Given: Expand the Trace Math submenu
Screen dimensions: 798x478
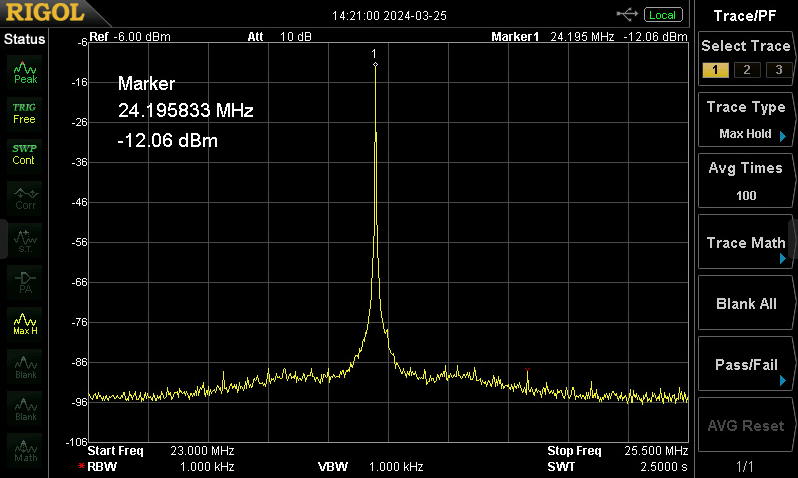Looking at the screenshot, I should point(746,243).
